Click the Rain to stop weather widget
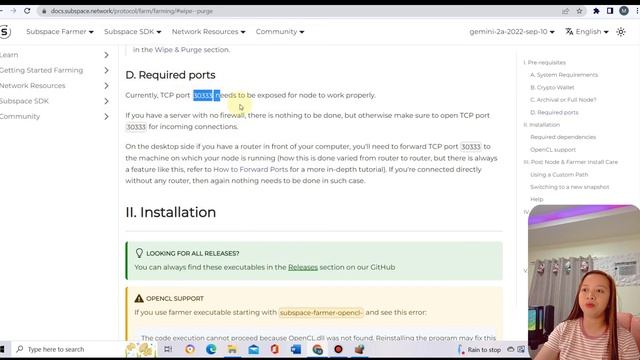 coord(479,349)
